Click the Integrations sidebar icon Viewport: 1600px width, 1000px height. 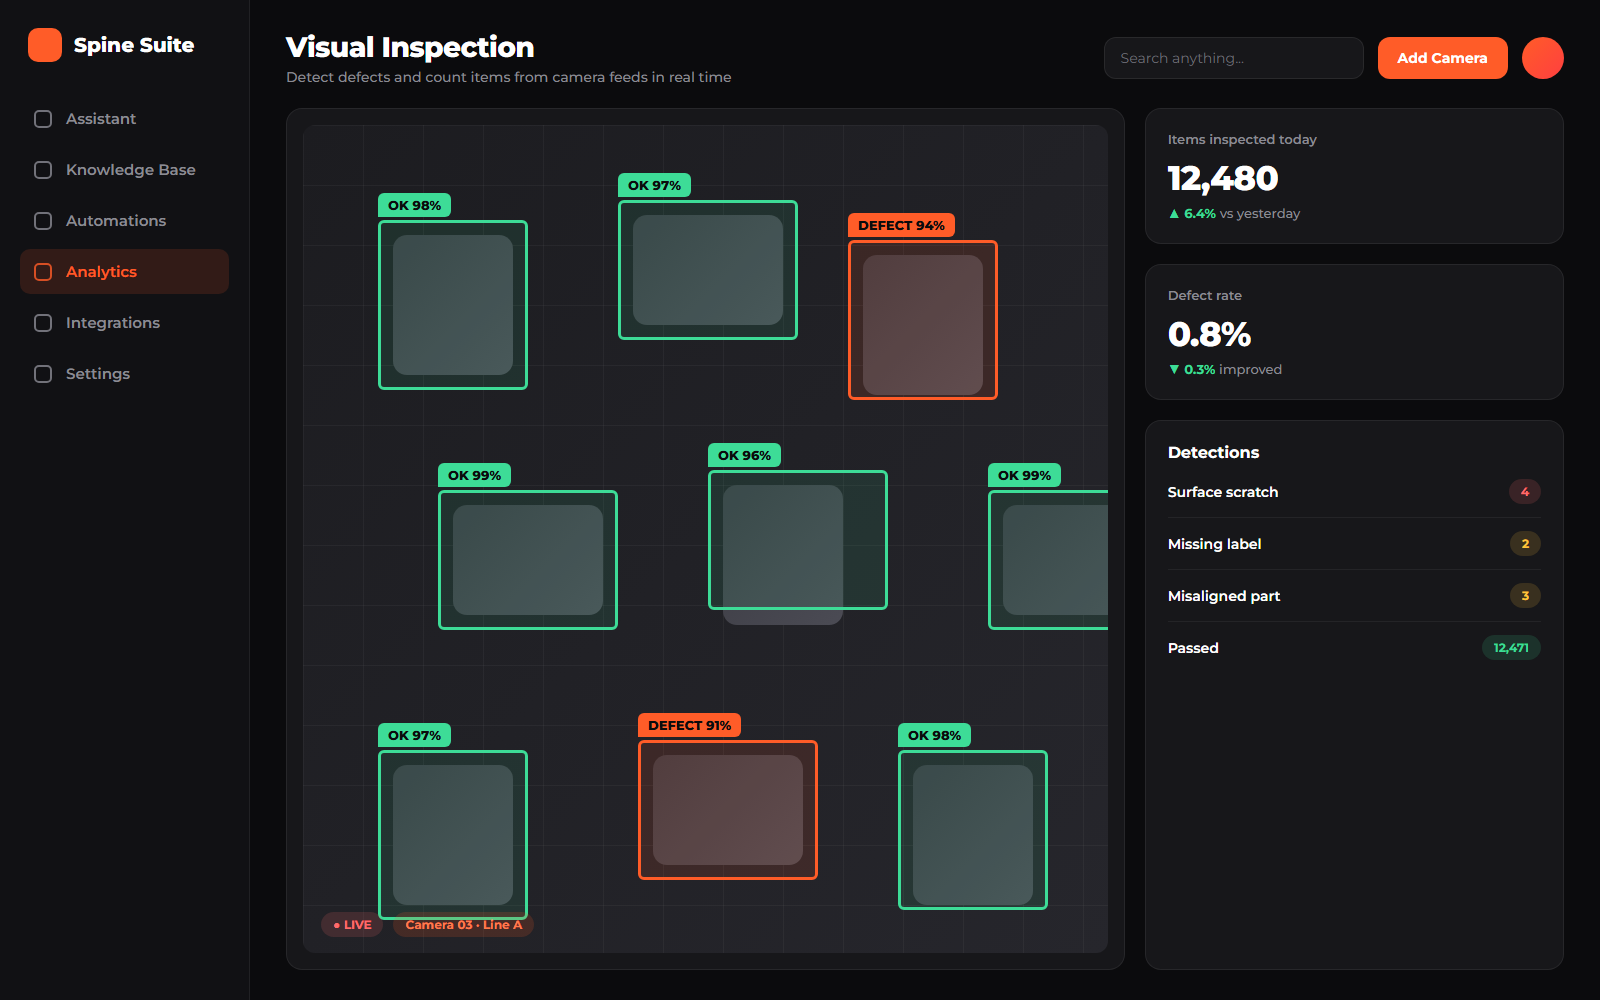(x=43, y=323)
